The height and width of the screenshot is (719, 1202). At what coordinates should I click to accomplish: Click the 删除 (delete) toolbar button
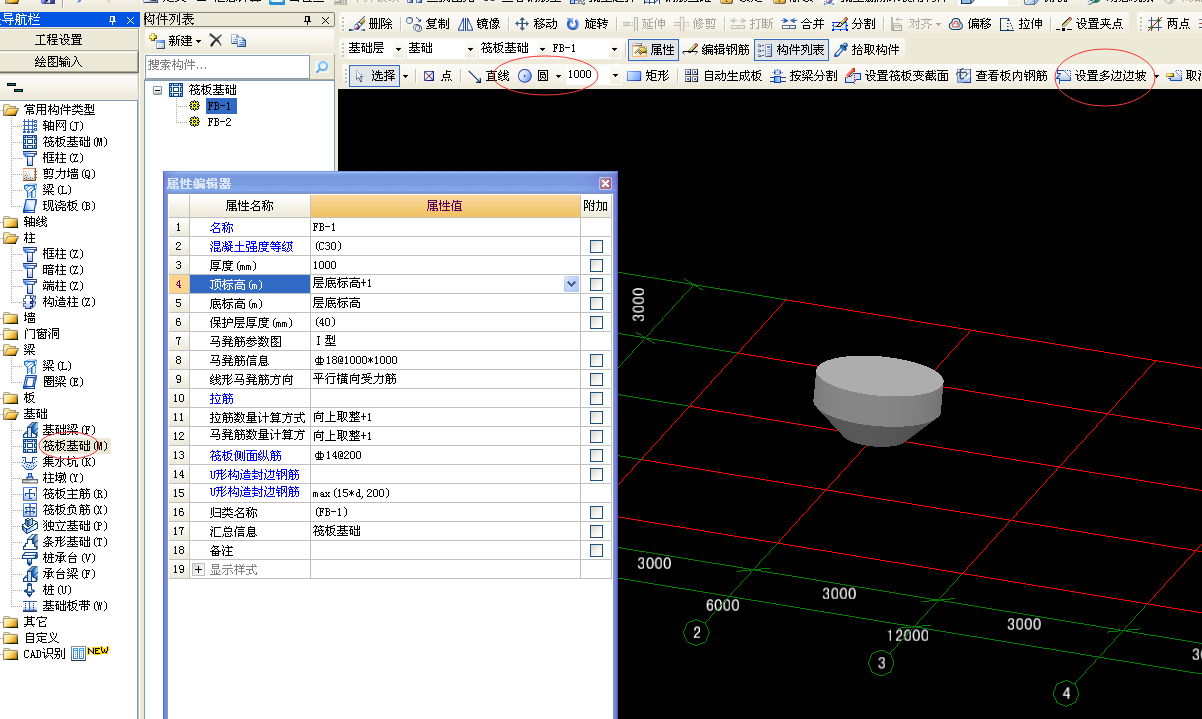371,24
